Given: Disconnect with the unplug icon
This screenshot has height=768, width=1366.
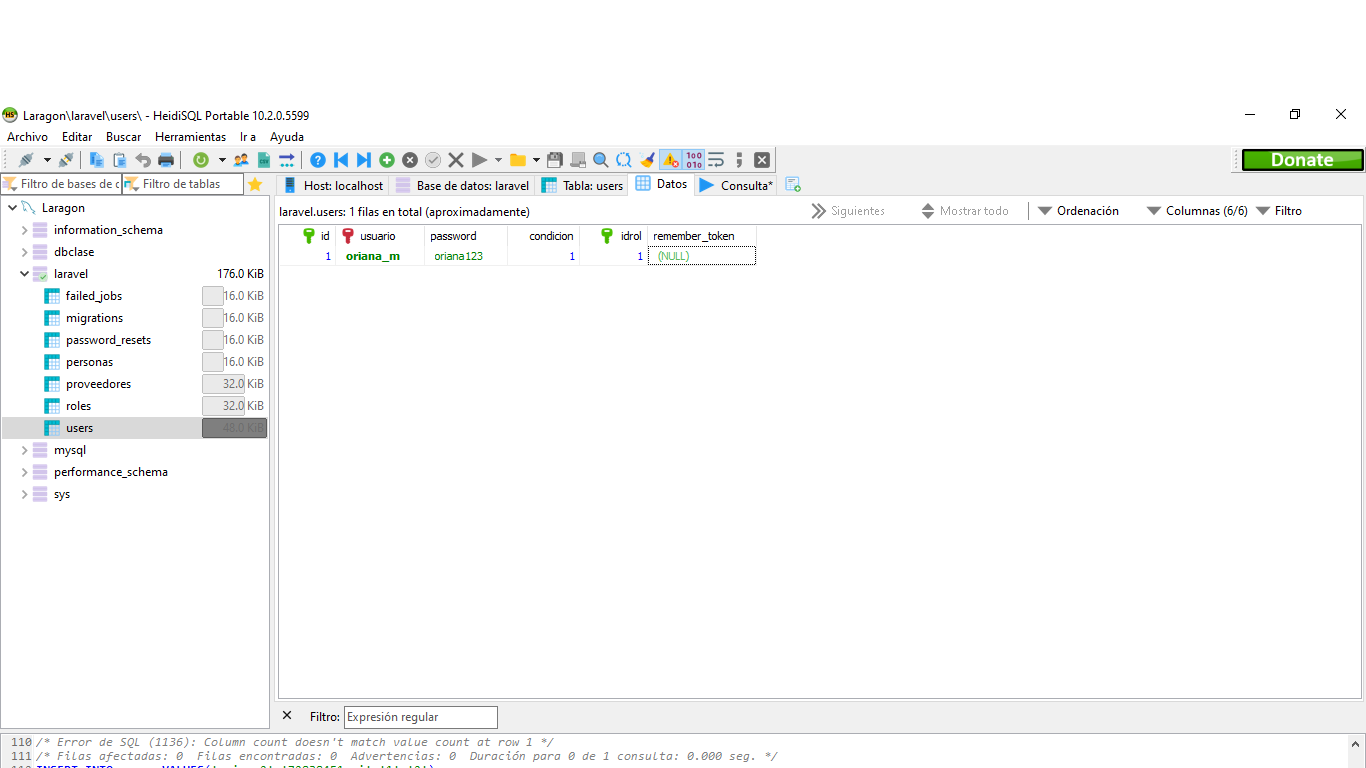Looking at the screenshot, I should (x=66, y=160).
